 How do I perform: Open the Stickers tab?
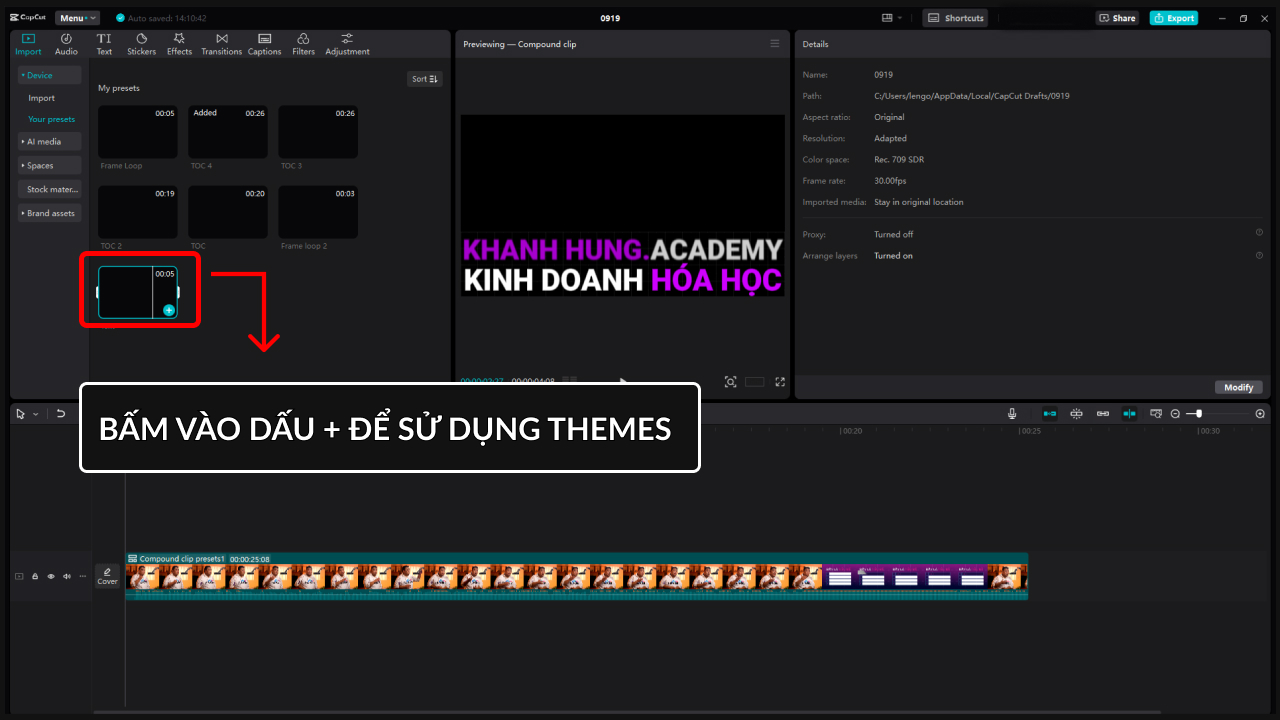pos(141,44)
